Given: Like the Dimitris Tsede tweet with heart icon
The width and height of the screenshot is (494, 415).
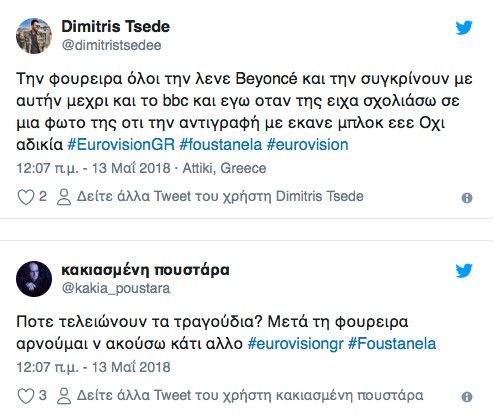Looking at the screenshot, I should tap(26, 197).
